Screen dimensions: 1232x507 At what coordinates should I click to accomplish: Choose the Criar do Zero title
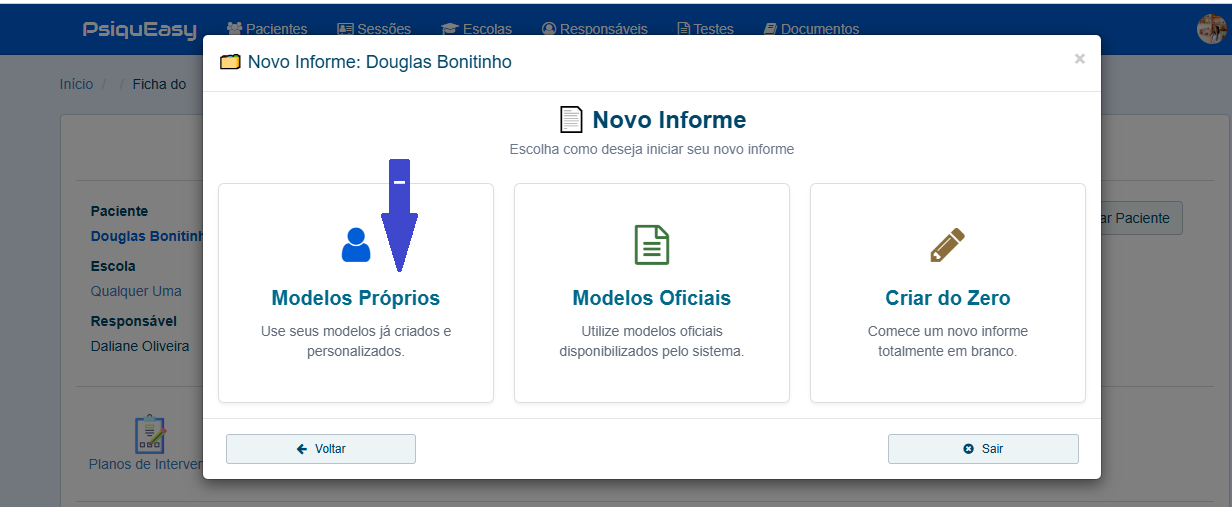pos(947,298)
